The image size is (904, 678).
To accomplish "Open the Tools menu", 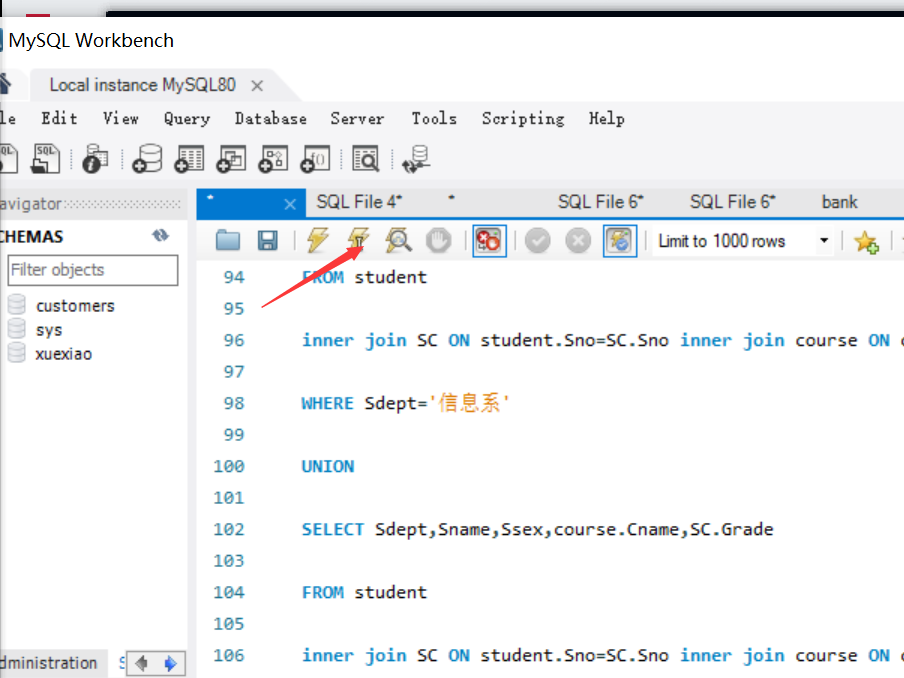I will (x=434, y=118).
